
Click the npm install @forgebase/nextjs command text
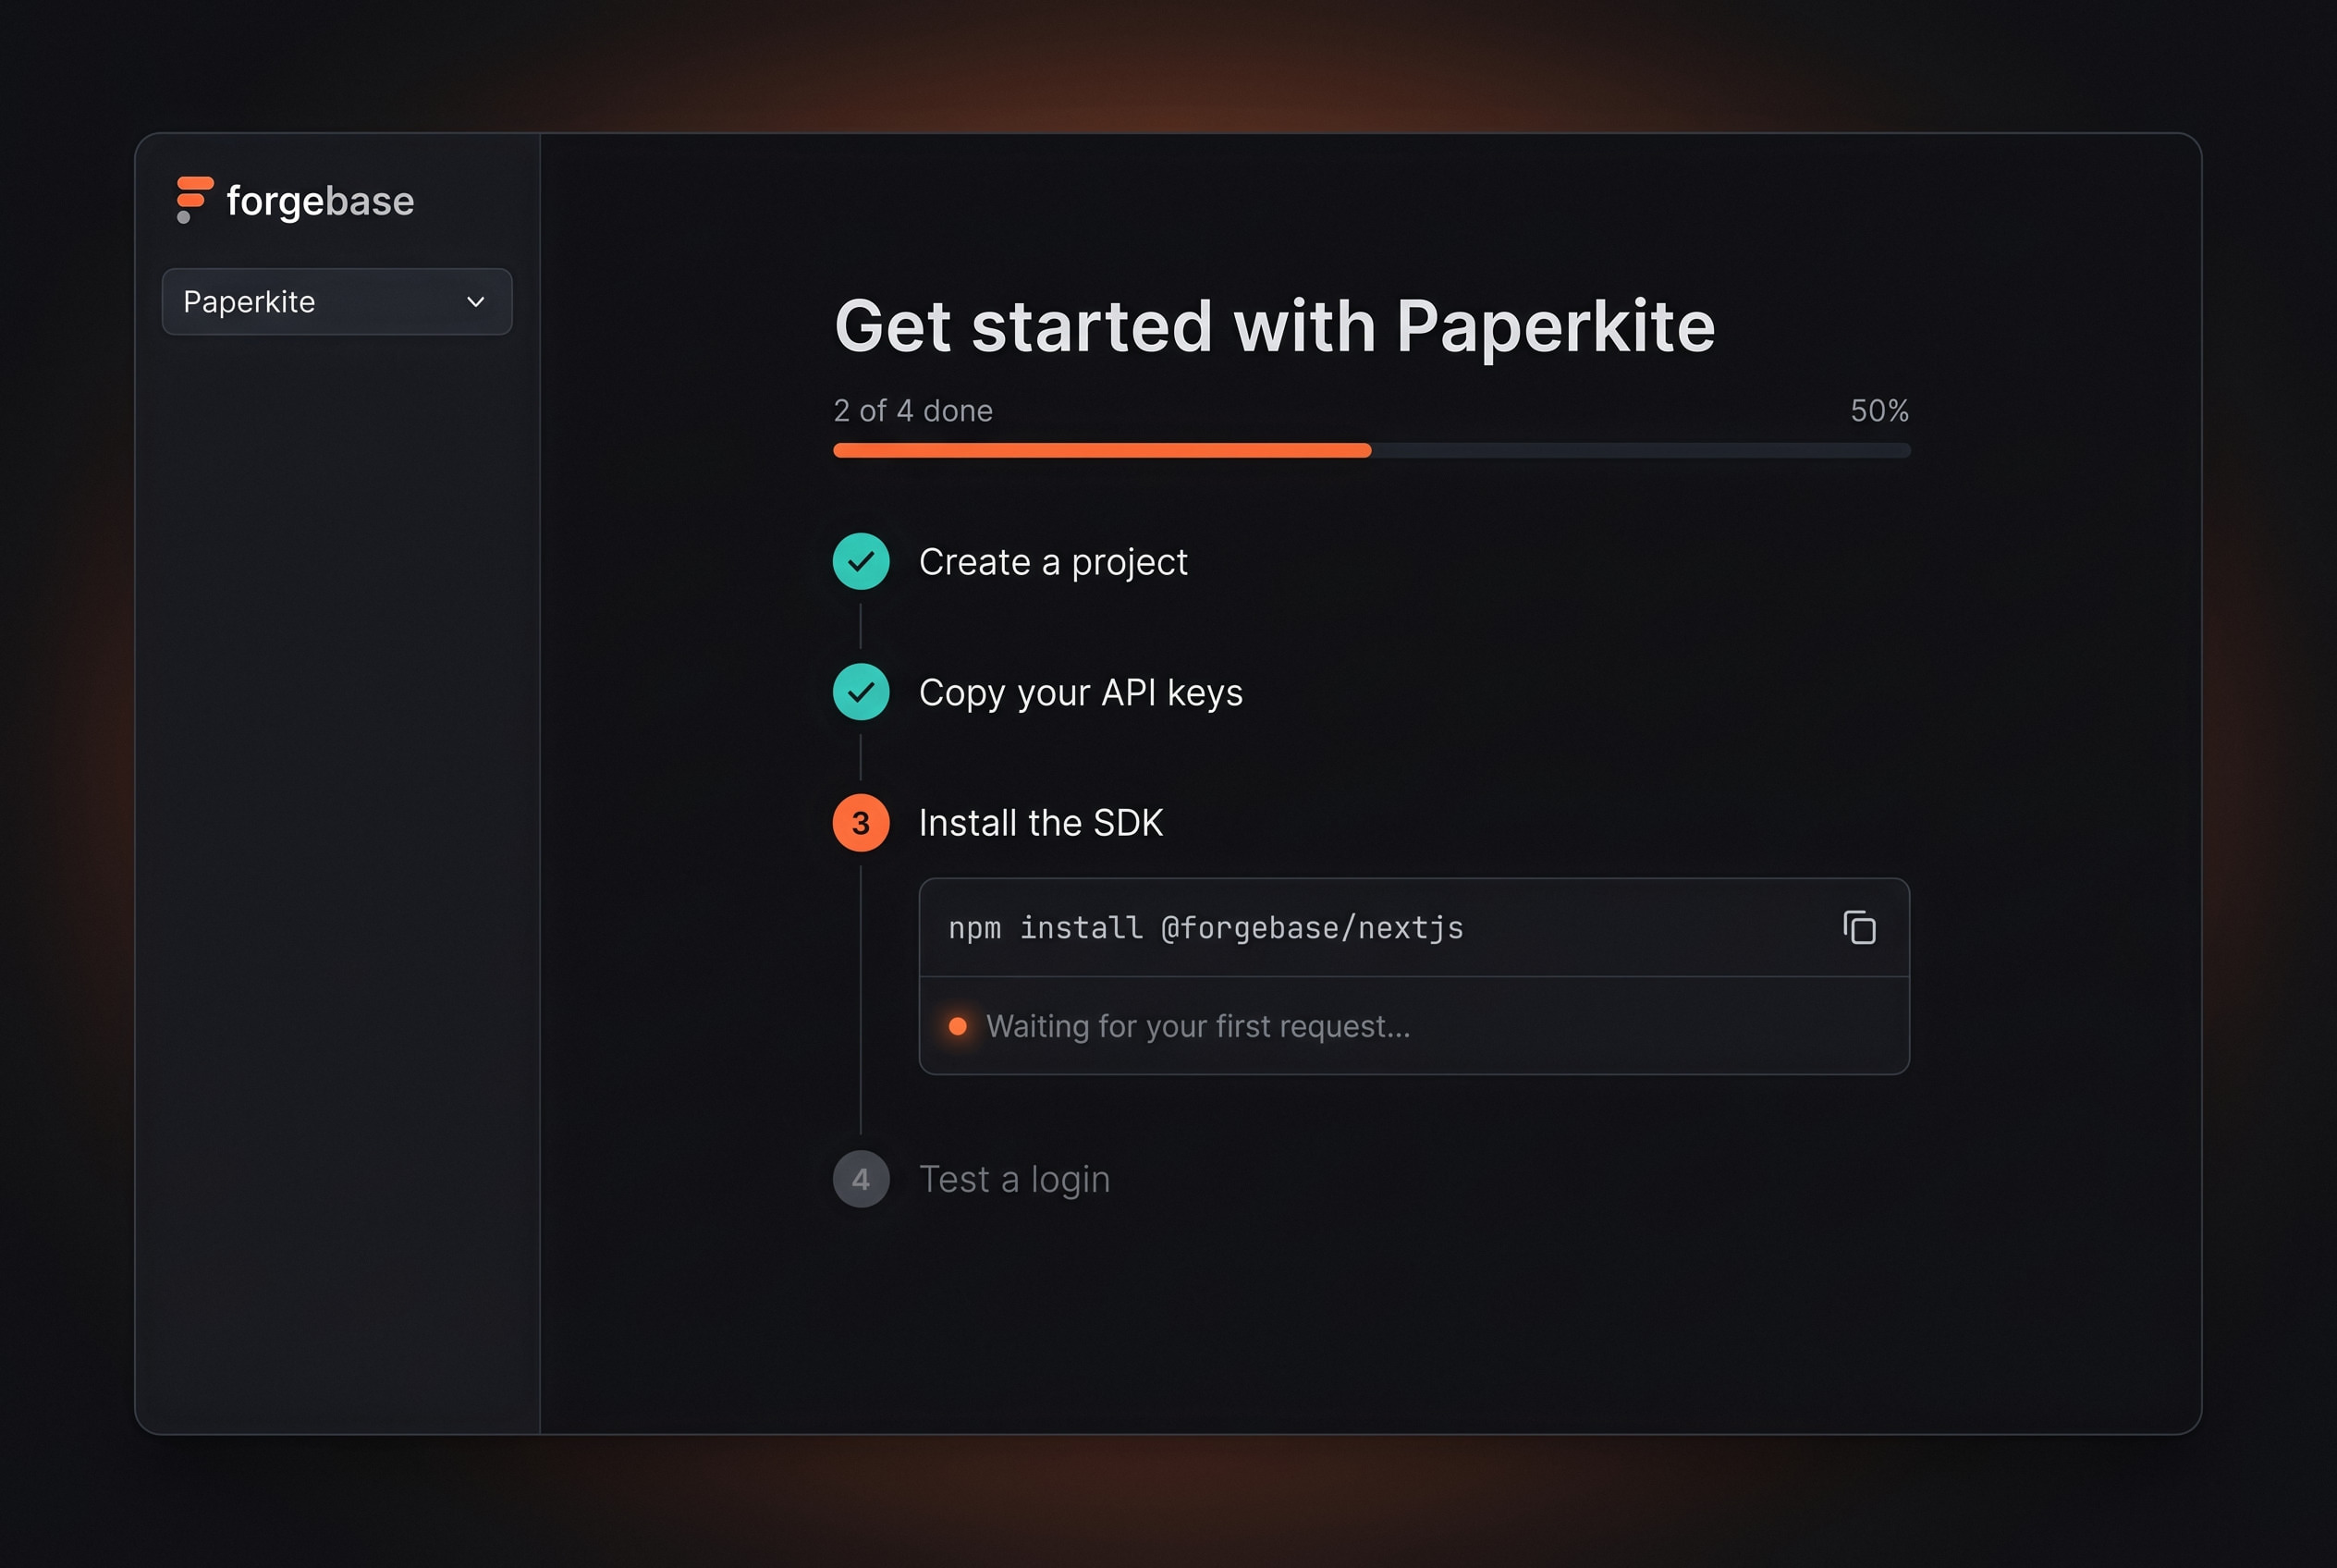1205,928
